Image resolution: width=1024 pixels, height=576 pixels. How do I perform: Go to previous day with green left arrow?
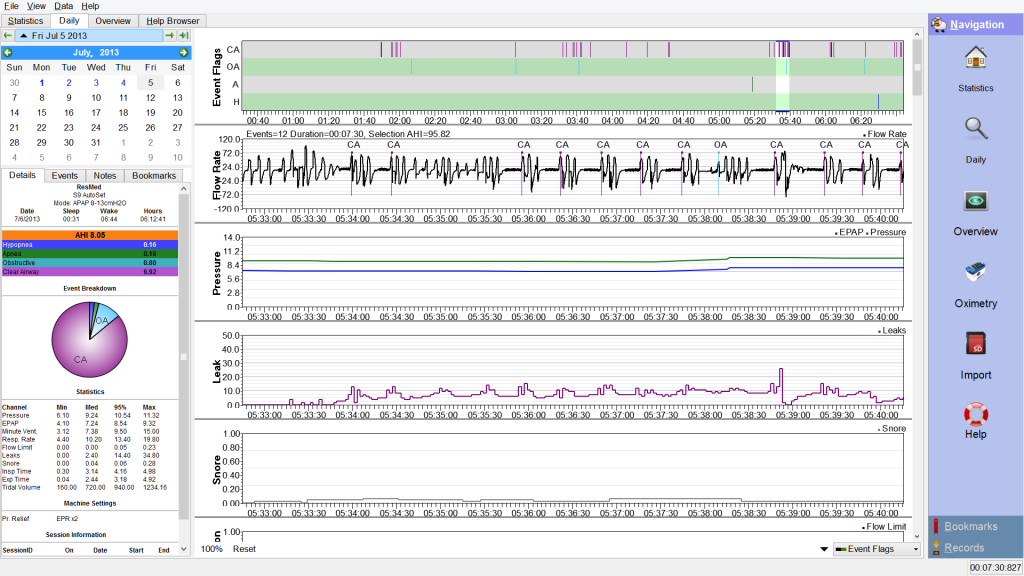click(x=8, y=36)
